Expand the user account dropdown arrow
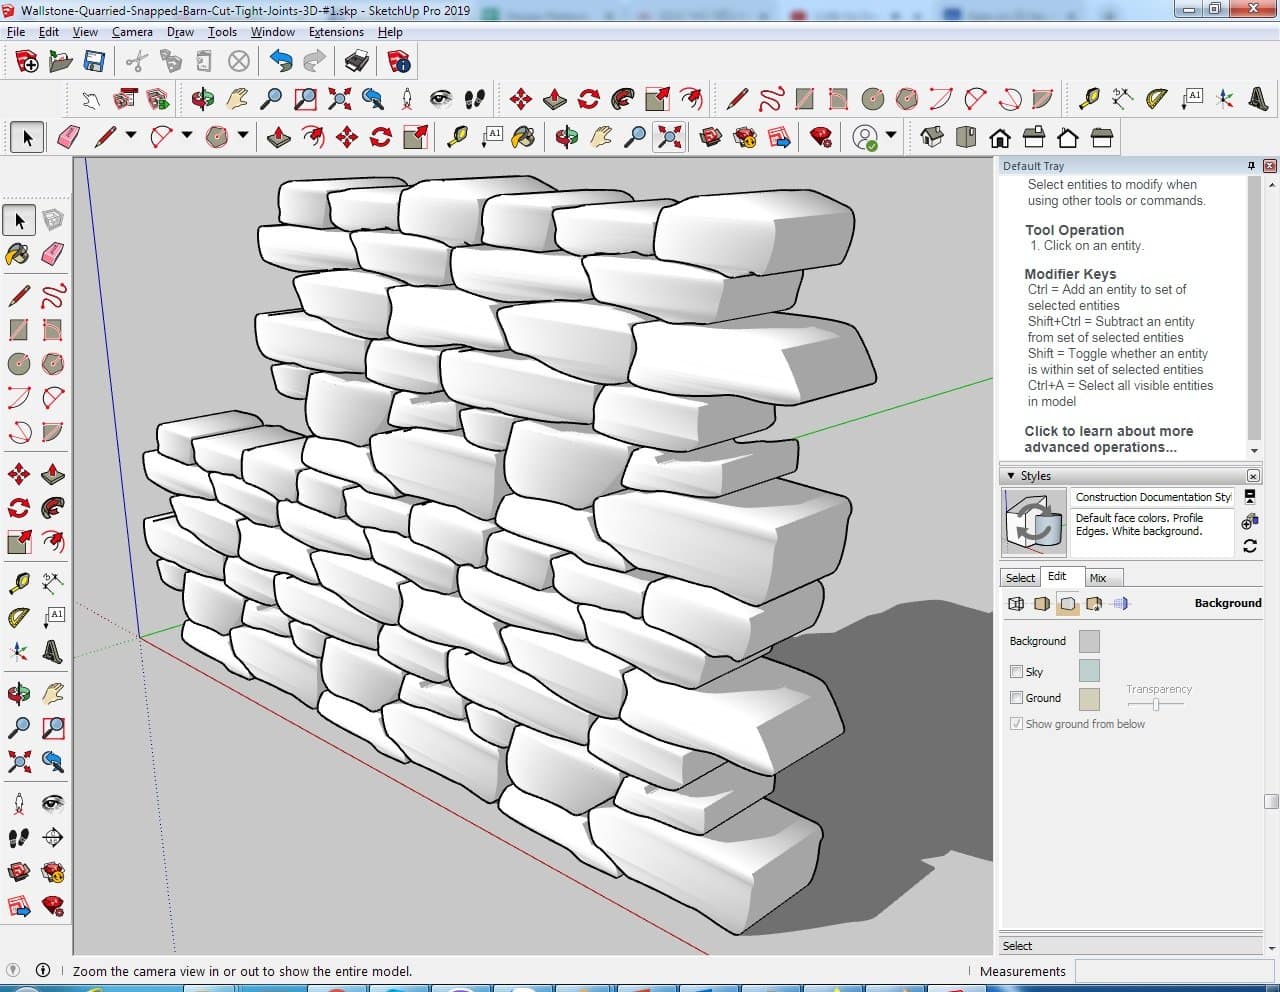Viewport: 1280px width, 992px height. point(891,135)
